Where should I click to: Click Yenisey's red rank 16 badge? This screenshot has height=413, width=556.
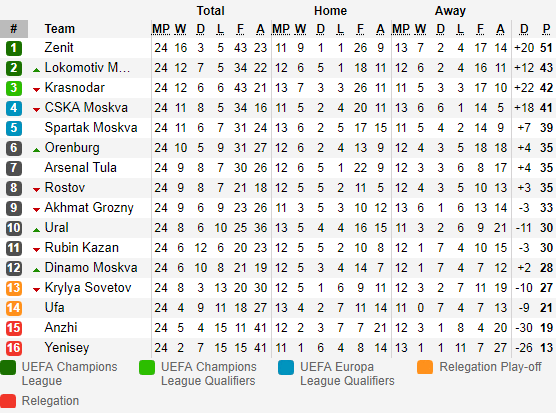tap(14, 348)
